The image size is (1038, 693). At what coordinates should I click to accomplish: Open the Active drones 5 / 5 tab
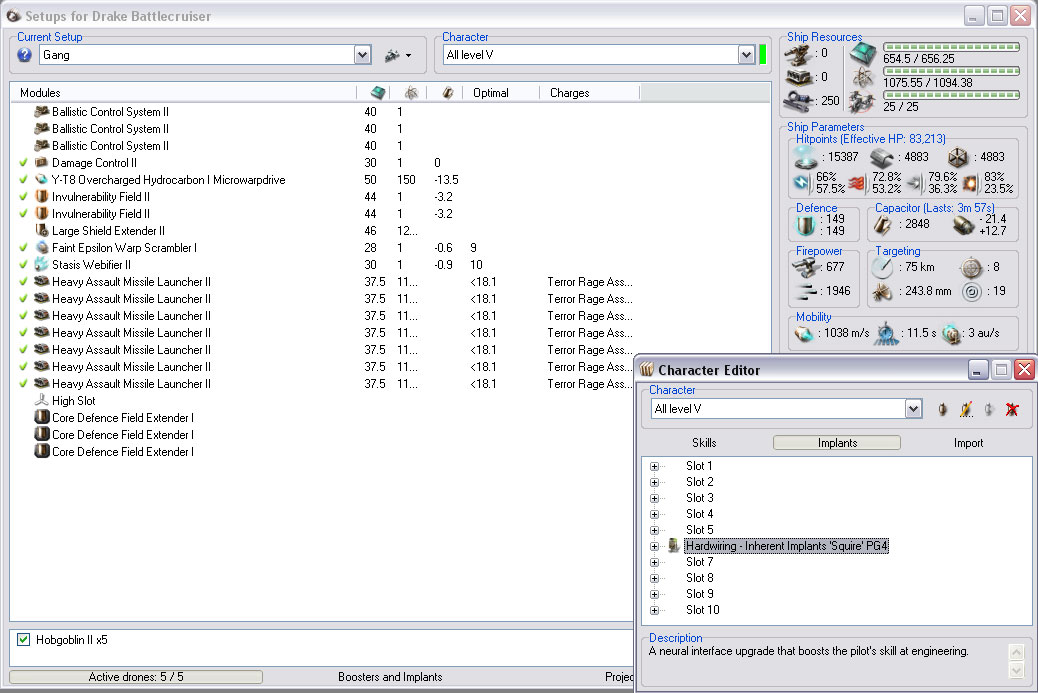pyautogui.click(x=136, y=676)
